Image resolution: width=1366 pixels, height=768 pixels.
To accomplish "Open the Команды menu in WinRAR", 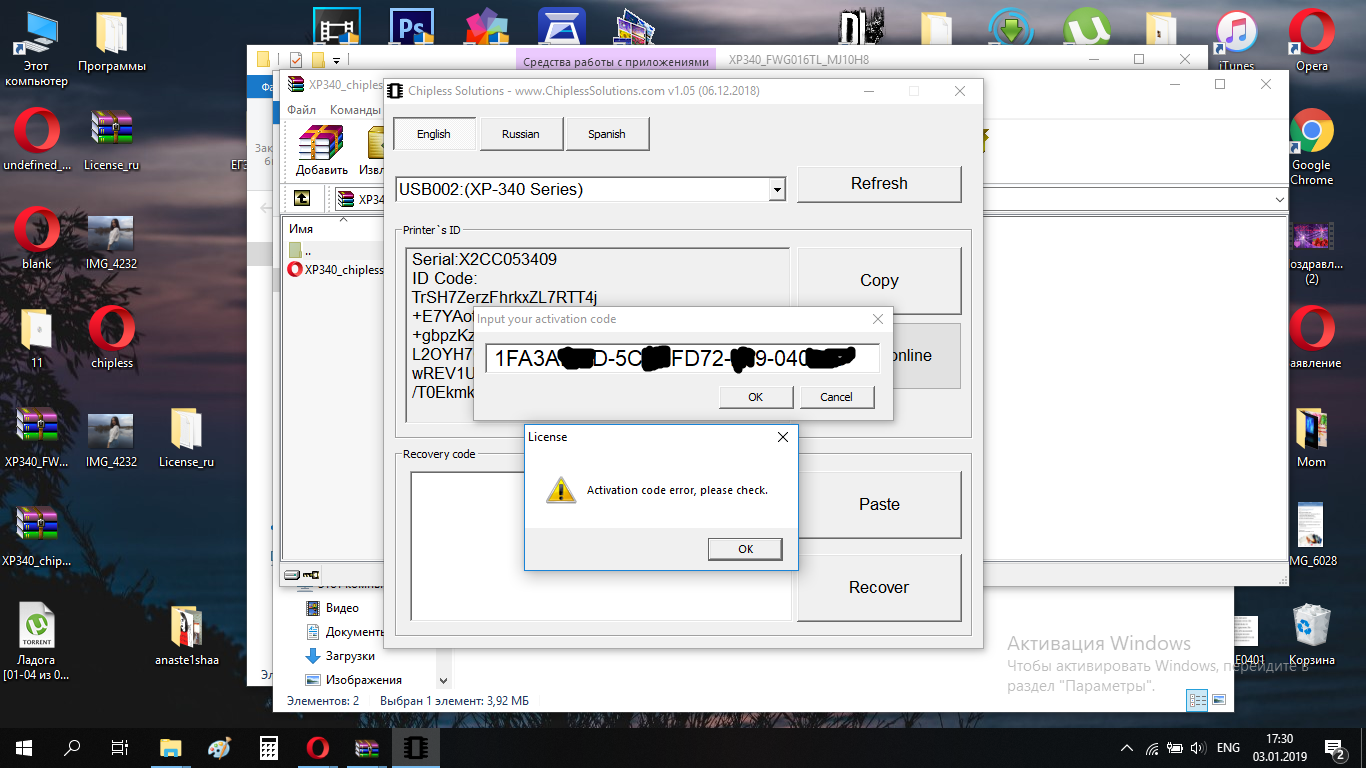I will [355, 110].
